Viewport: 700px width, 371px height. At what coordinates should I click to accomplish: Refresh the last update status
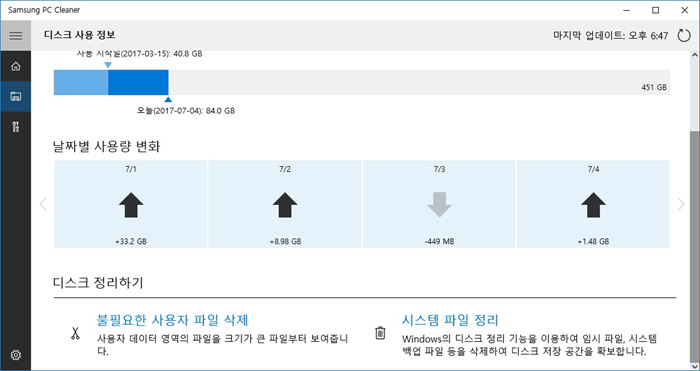(x=683, y=36)
